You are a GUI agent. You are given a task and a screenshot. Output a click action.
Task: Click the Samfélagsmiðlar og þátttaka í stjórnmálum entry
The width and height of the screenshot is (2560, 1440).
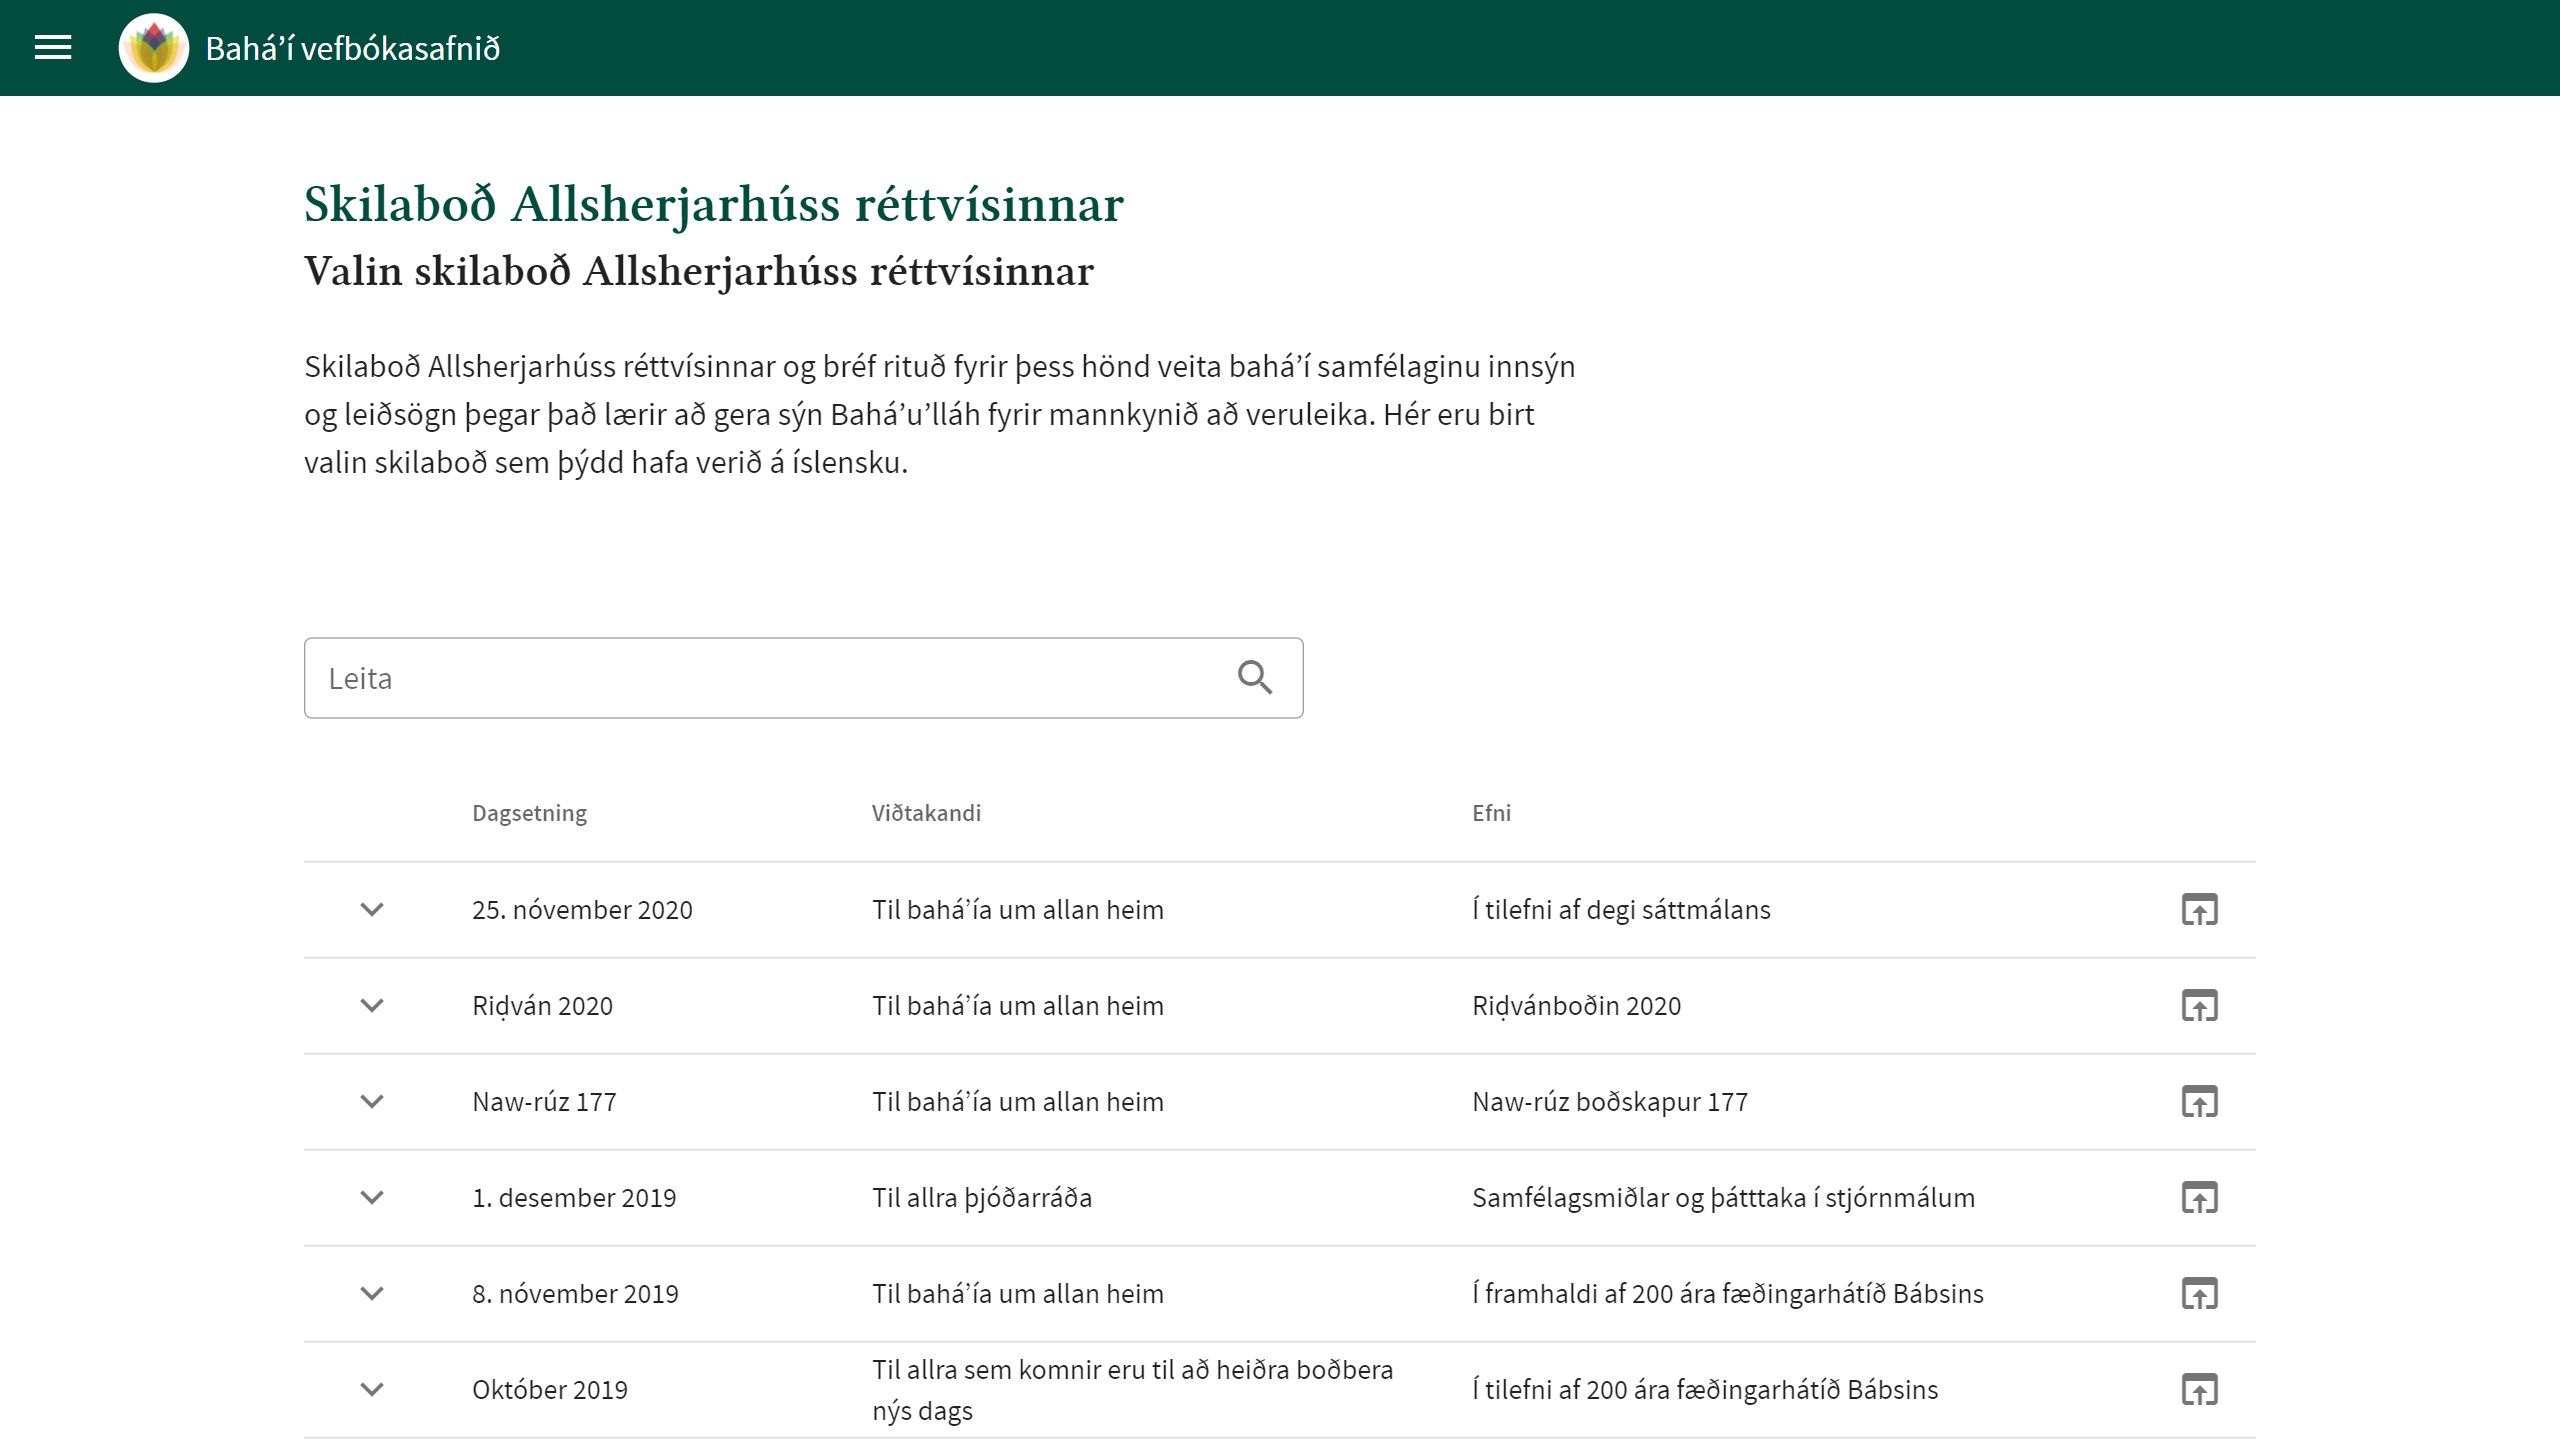click(1723, 1198)
